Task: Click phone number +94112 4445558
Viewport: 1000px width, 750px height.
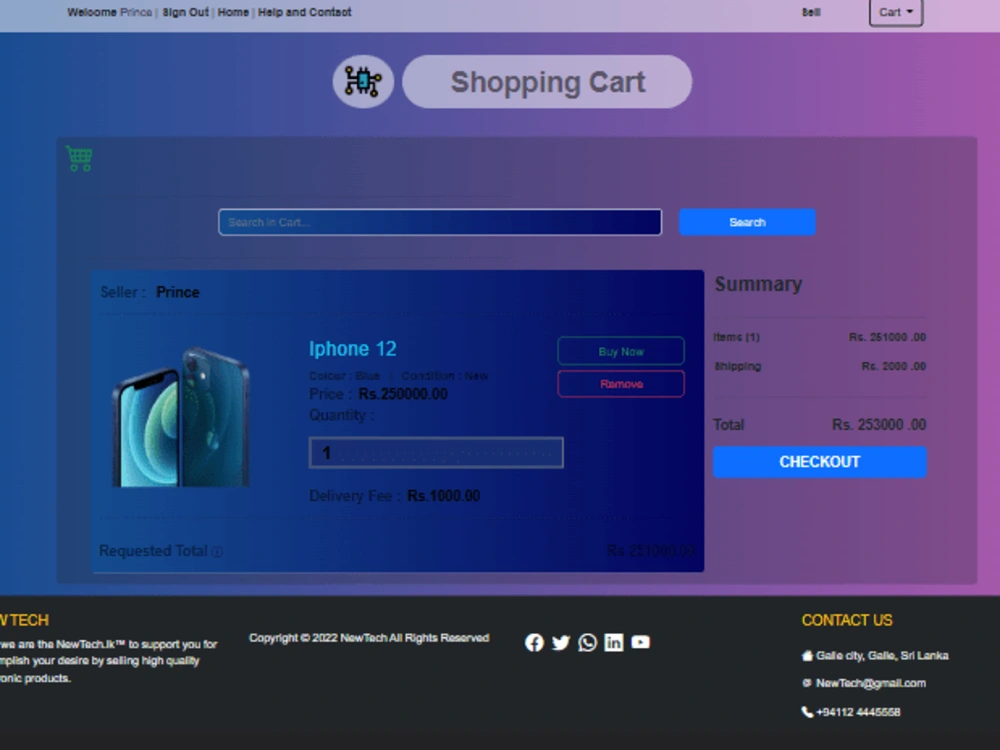Action: click(858, 712)
